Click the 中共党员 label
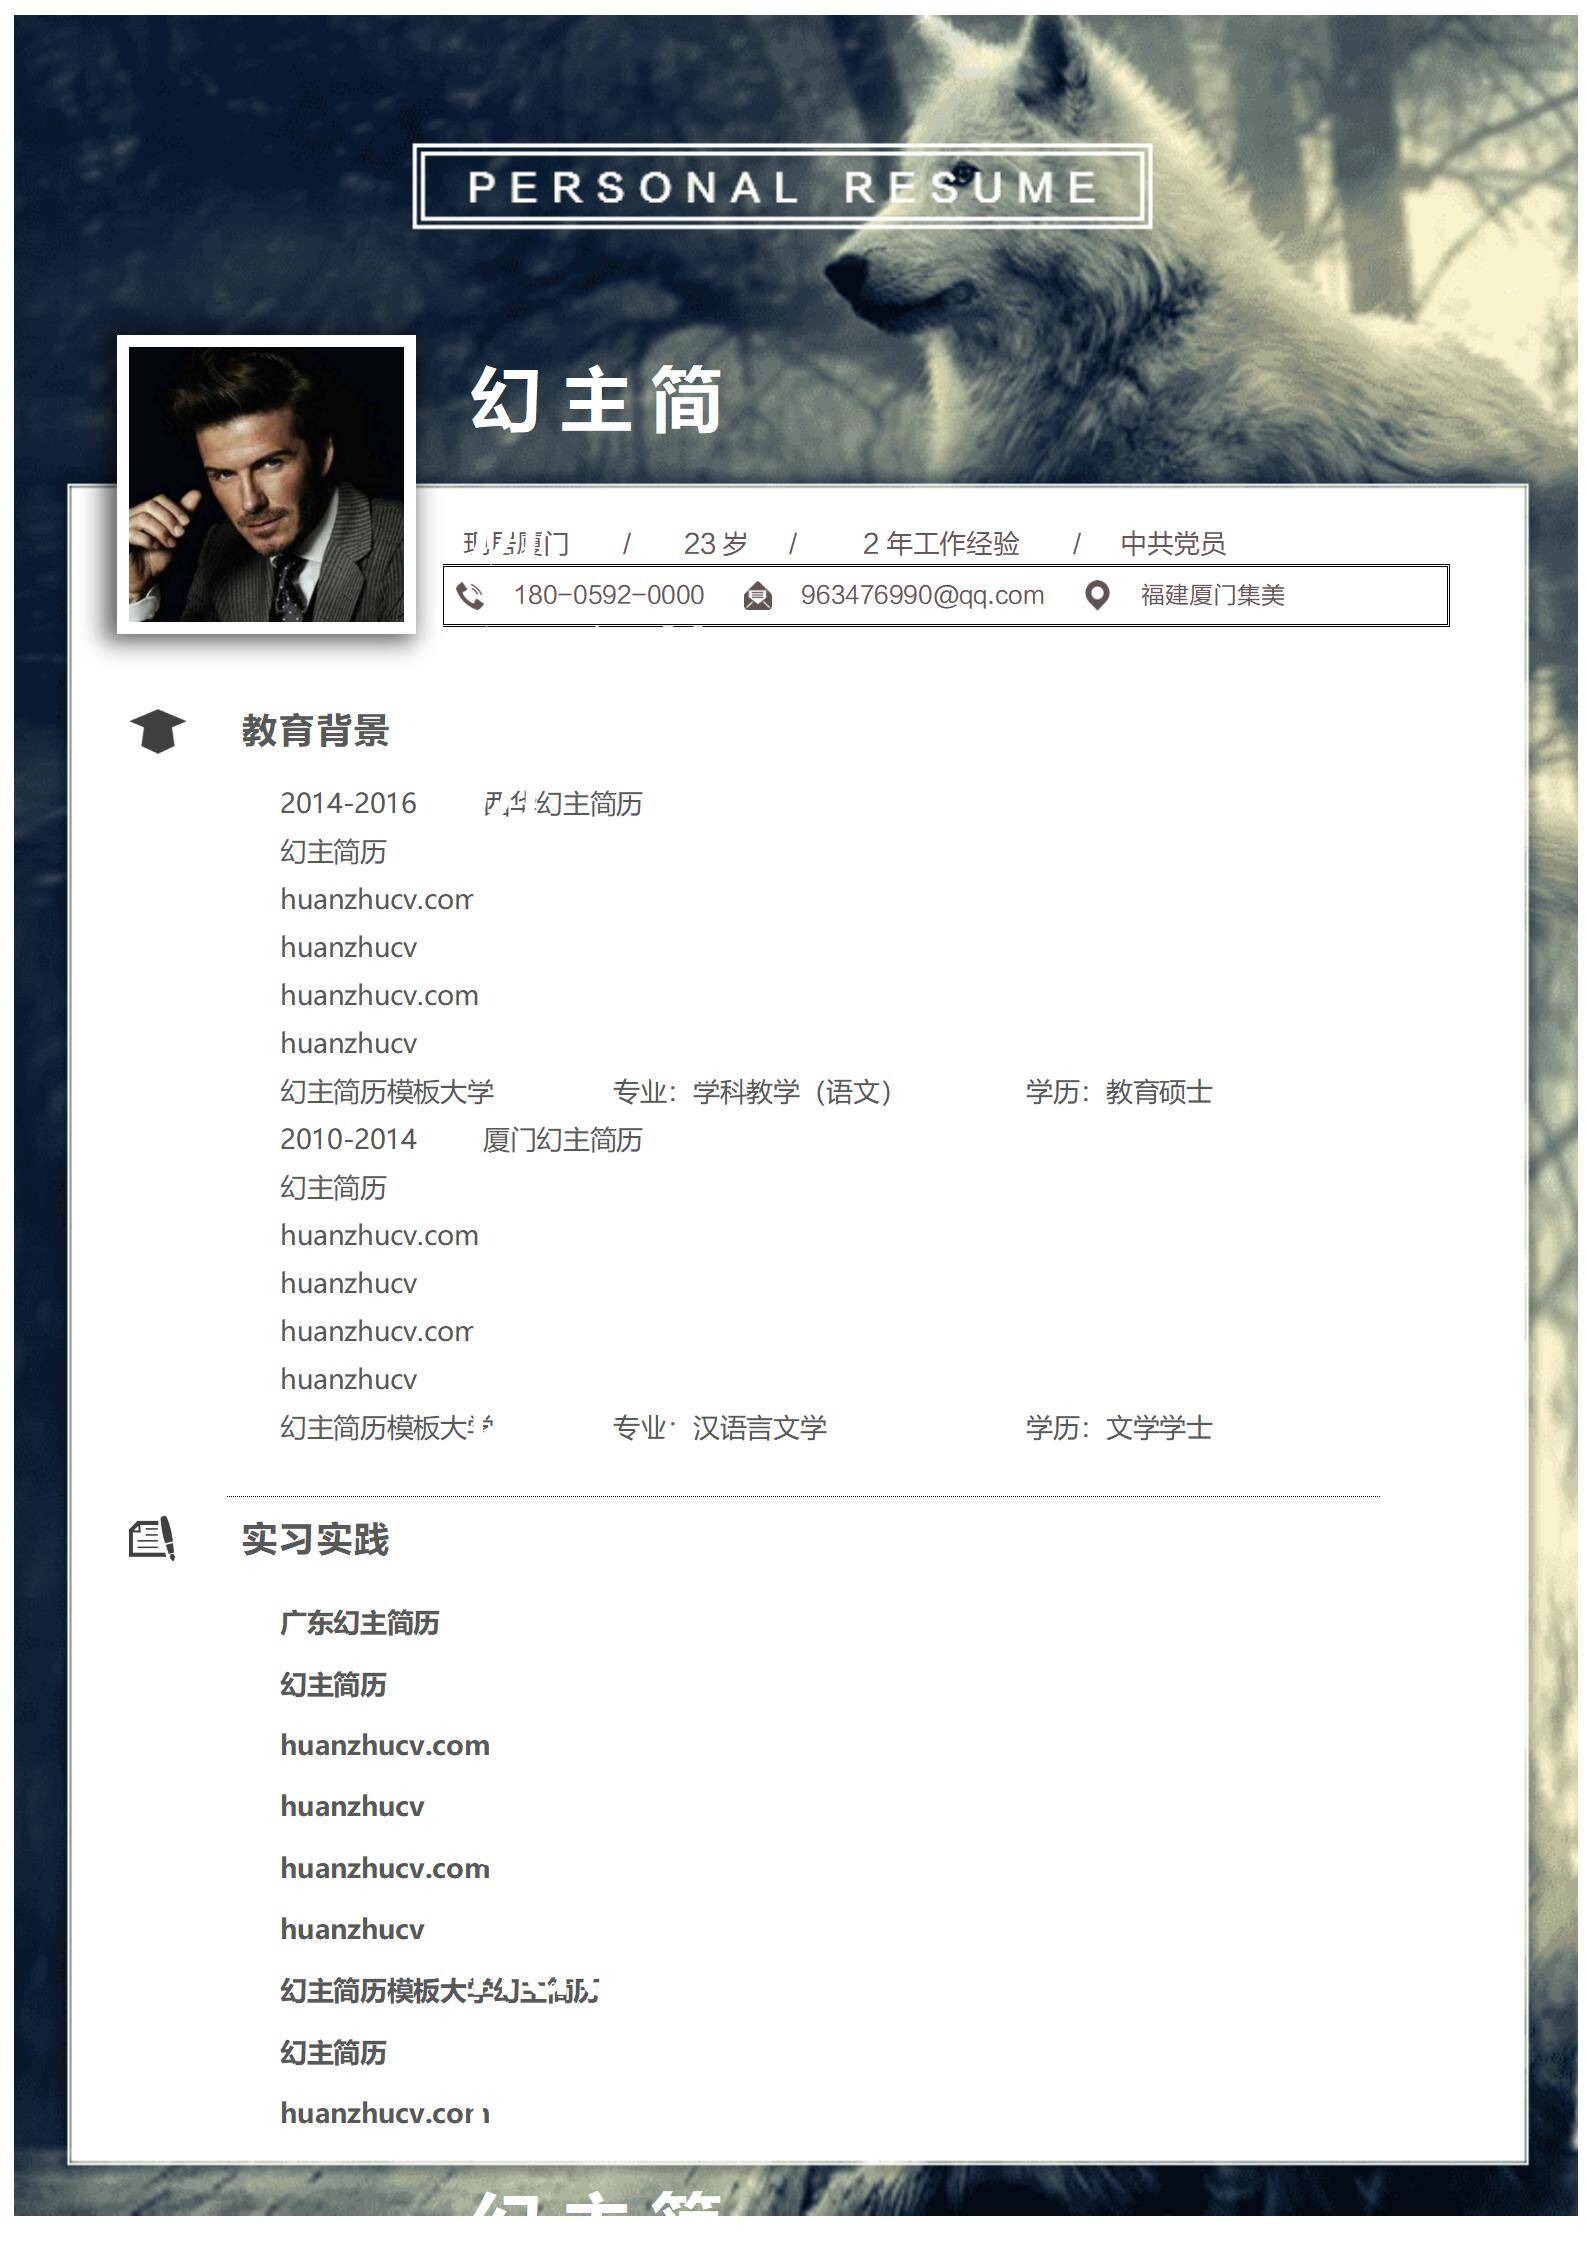Image resolution: width=1586 pixels, height=2245 pixels. (1173, 543)
